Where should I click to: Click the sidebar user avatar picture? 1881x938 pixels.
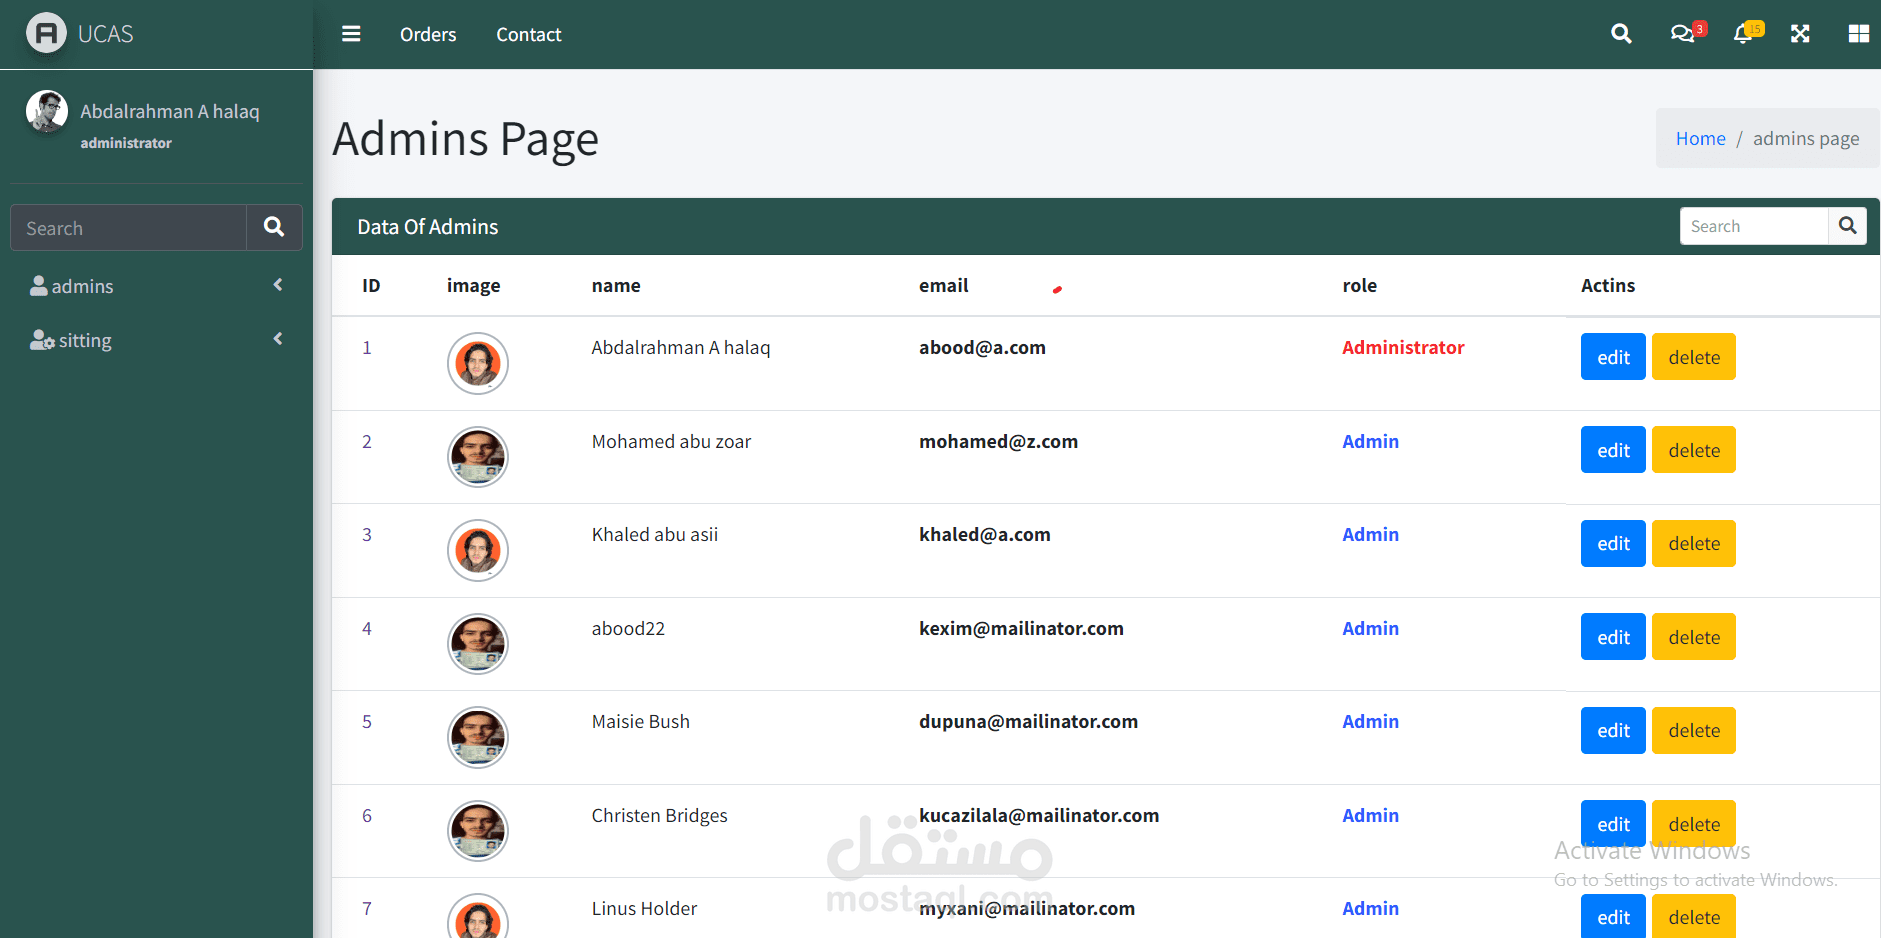[47, 111]
